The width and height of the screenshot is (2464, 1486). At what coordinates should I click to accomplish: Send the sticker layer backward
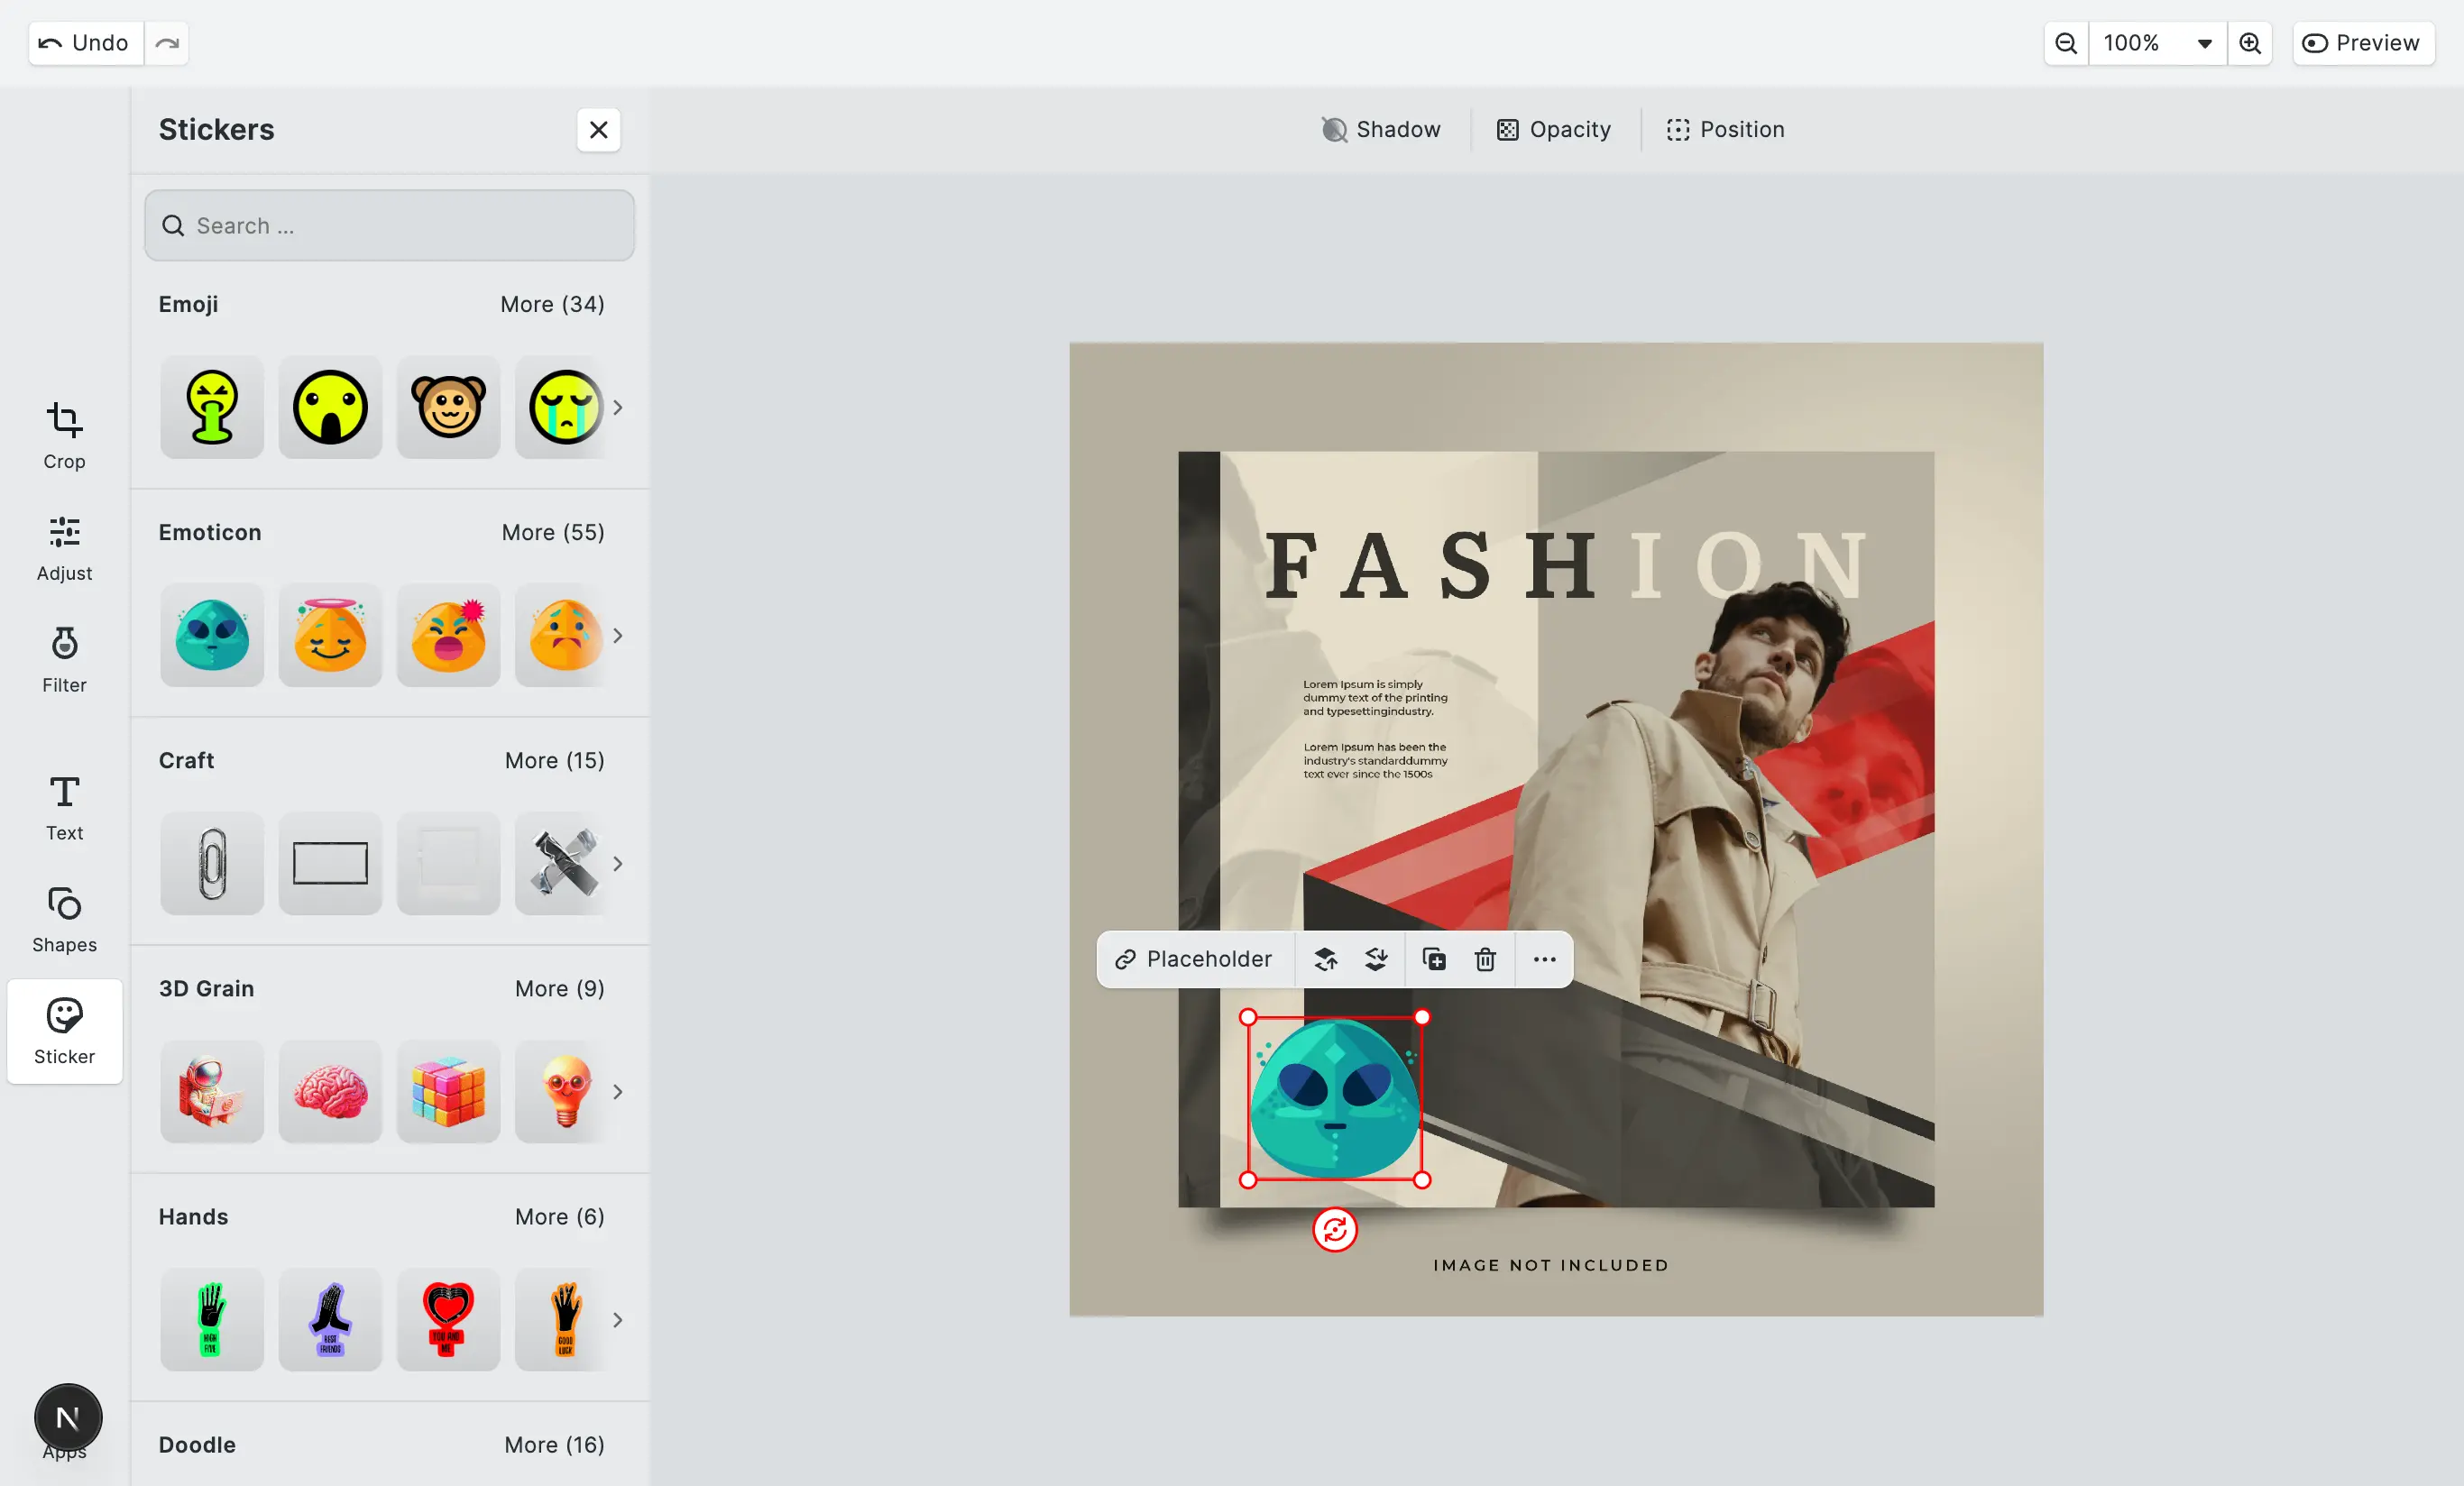tap(1376, 959)
